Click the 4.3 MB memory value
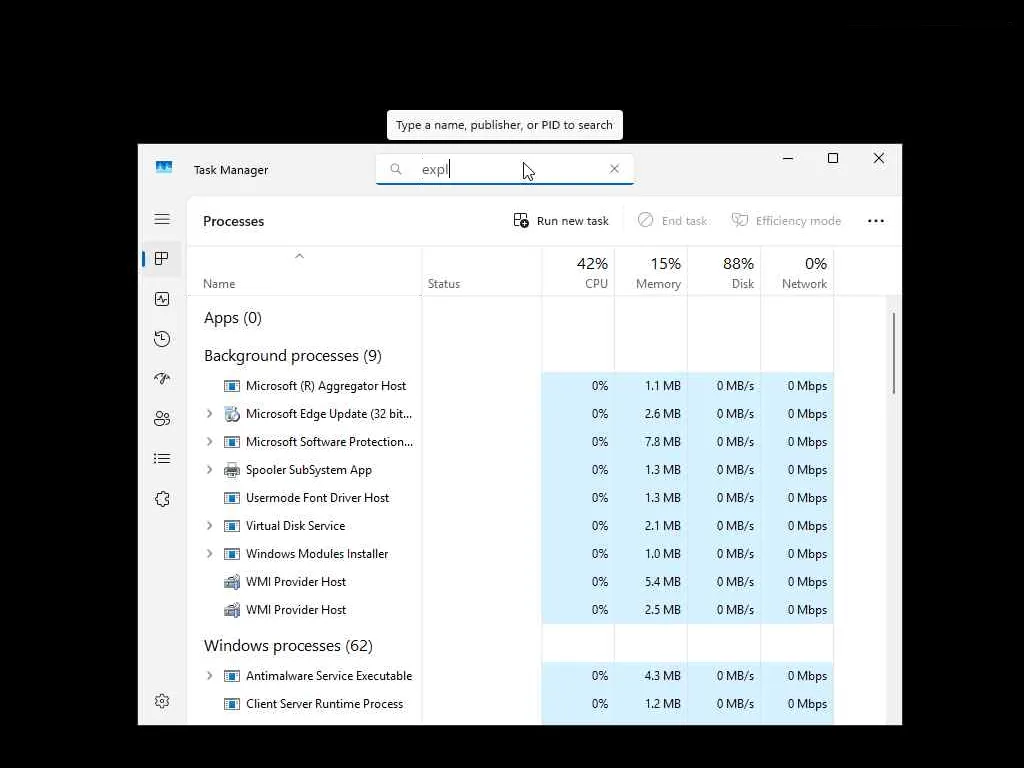The height and width of the screenshot is (768, 1024). [x=662, y=676]
